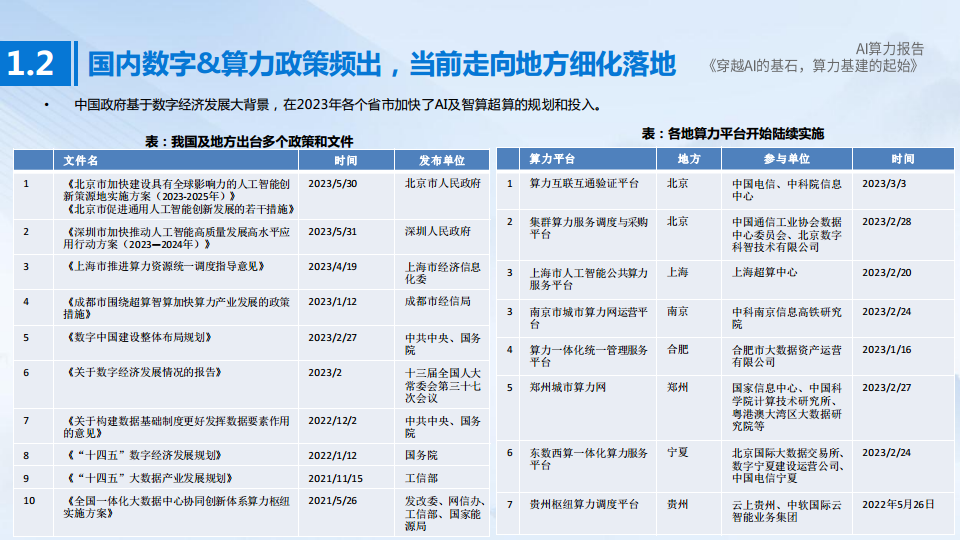Click 《数字中国建设整体布局规划》
Viewport: 960px width, 540px height.
pos(138,337)
